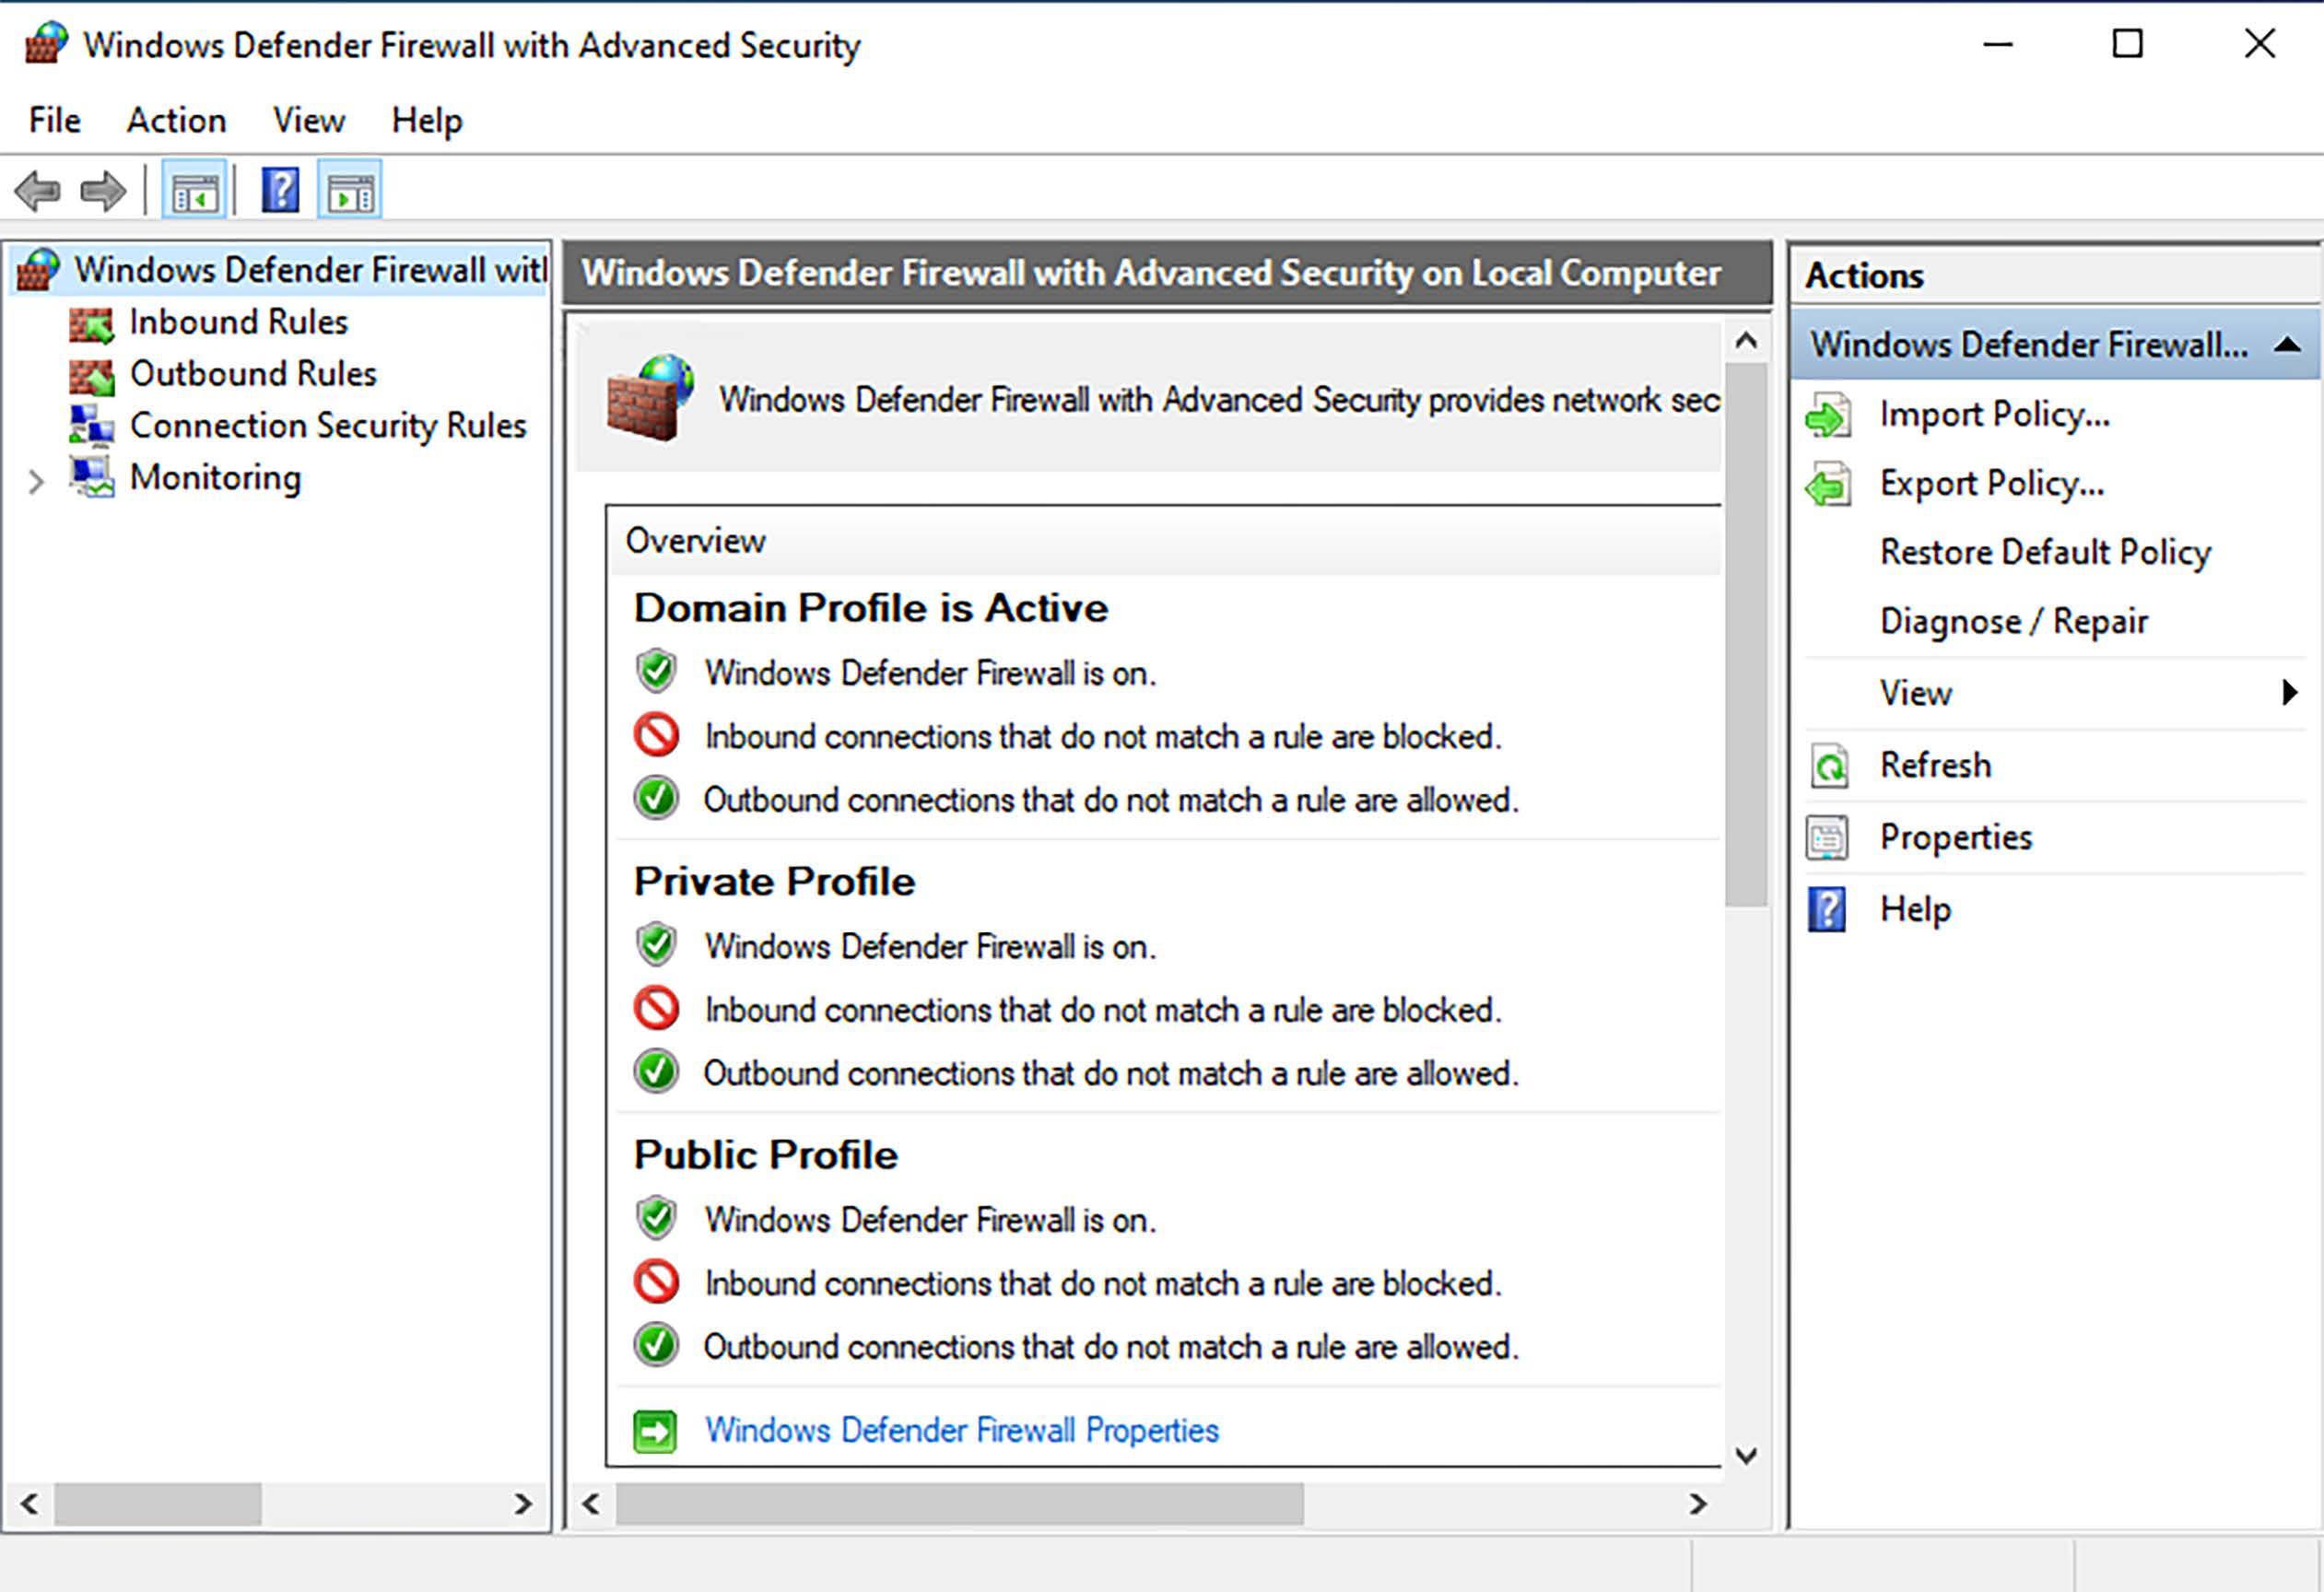Click the firewall icon in title bar
The image size is (2324, 1592).
46,44
